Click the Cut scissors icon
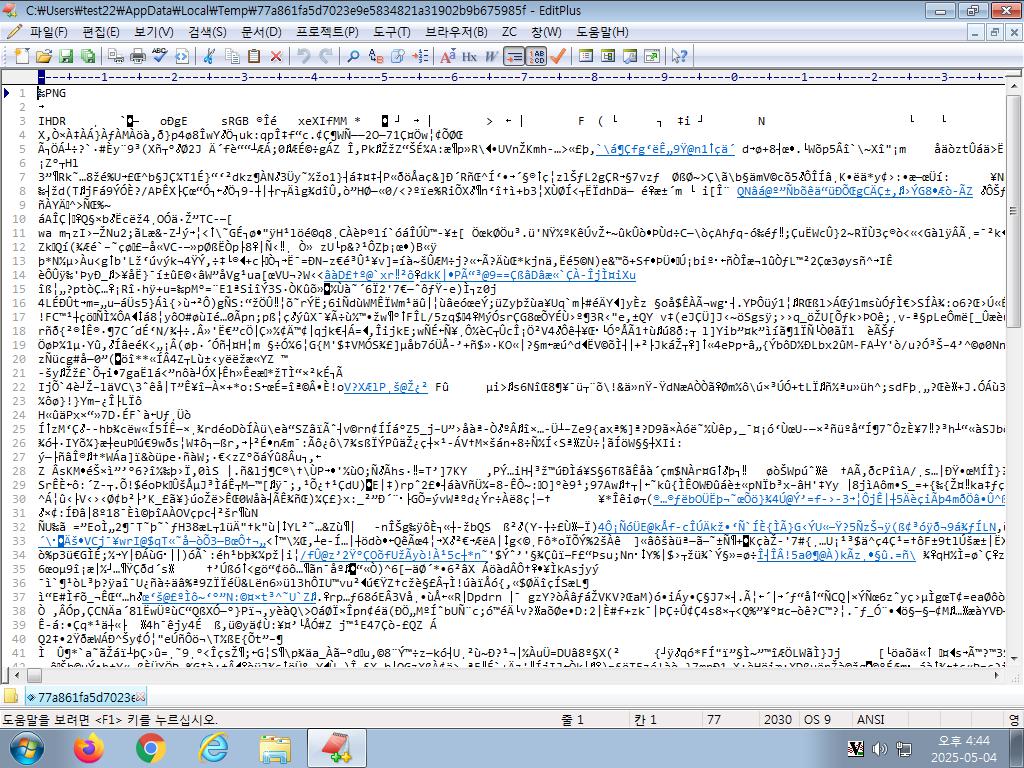This screenshot has width=1024, height=768. pyautogui.click(x=210, y=56)
